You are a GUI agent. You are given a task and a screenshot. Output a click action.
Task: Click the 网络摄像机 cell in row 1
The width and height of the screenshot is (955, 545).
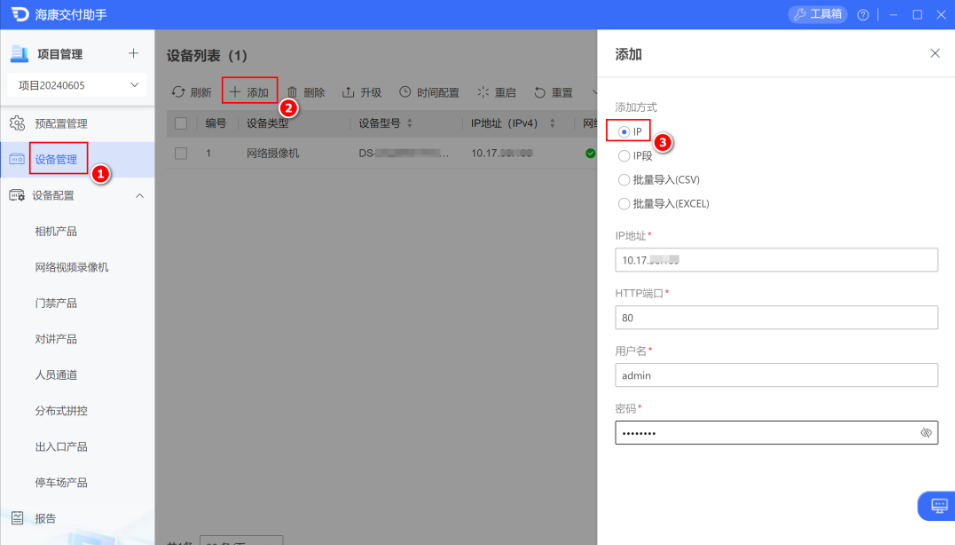tap(273, 153)
